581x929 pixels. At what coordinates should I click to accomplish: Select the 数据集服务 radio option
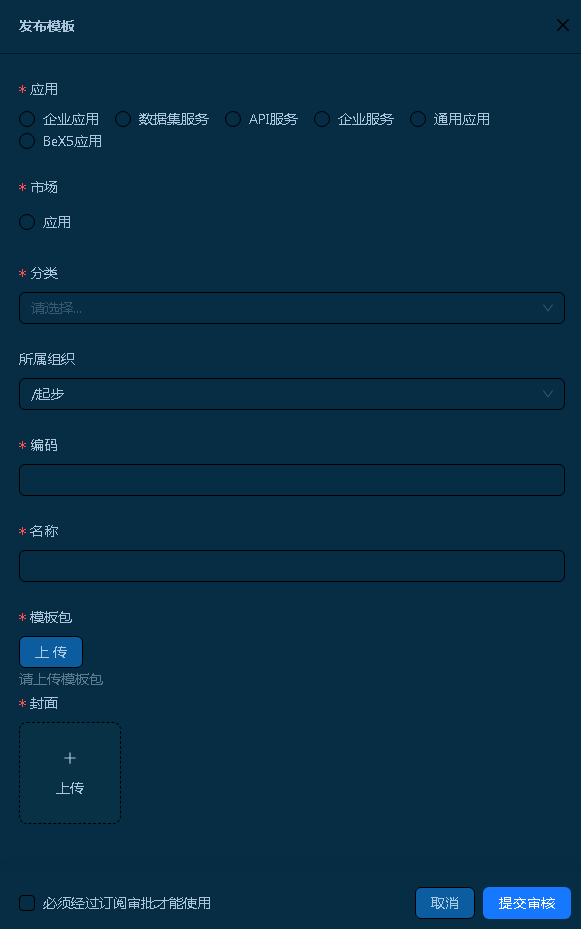(123, 119)
